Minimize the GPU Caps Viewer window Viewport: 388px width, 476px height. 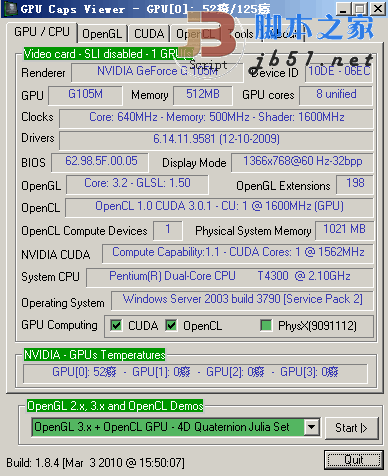[342, 9]
